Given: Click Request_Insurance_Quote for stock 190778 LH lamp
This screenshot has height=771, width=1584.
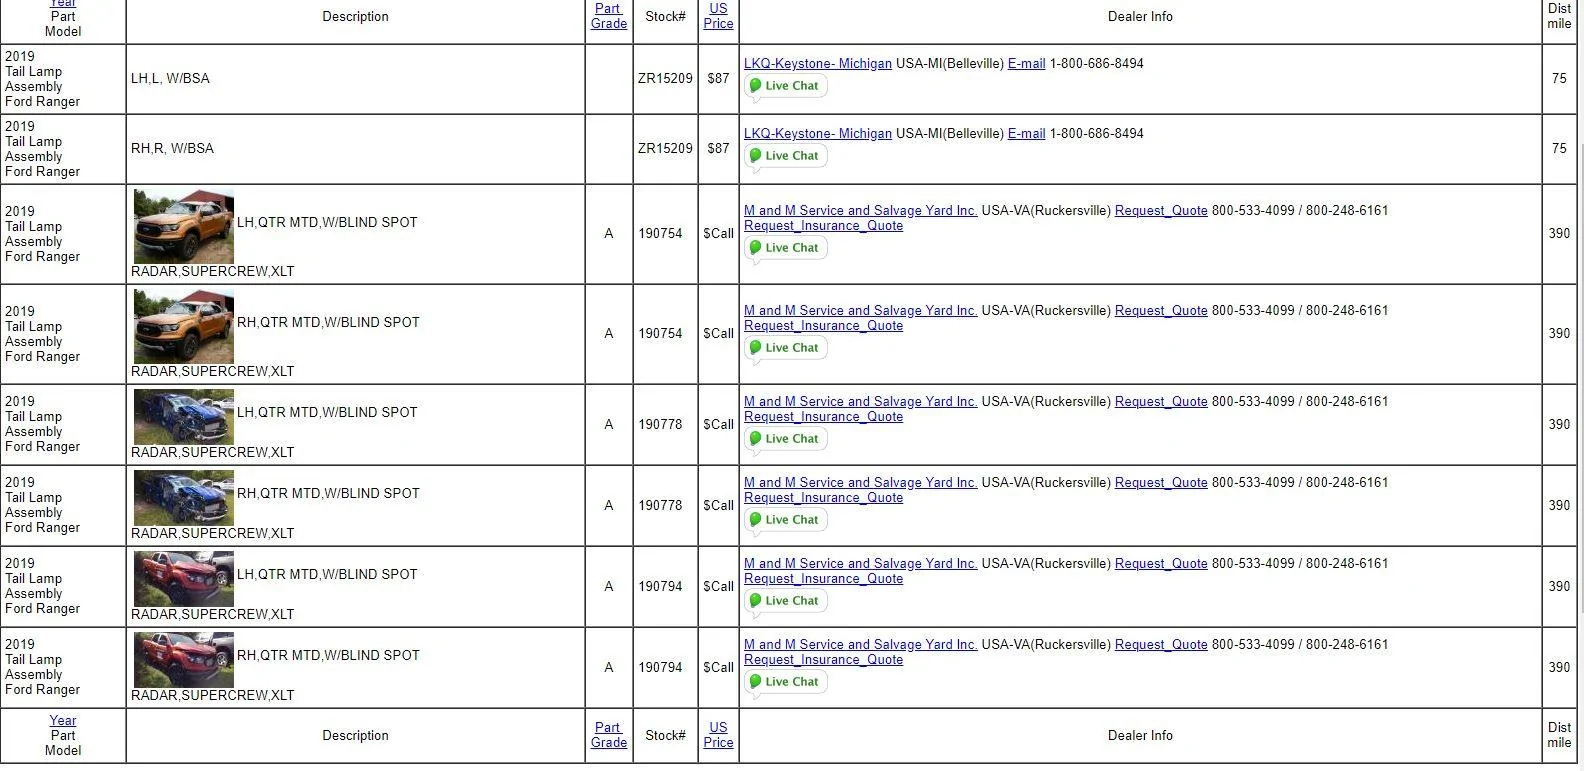Looking at the screenshot, I should (823, 417).
